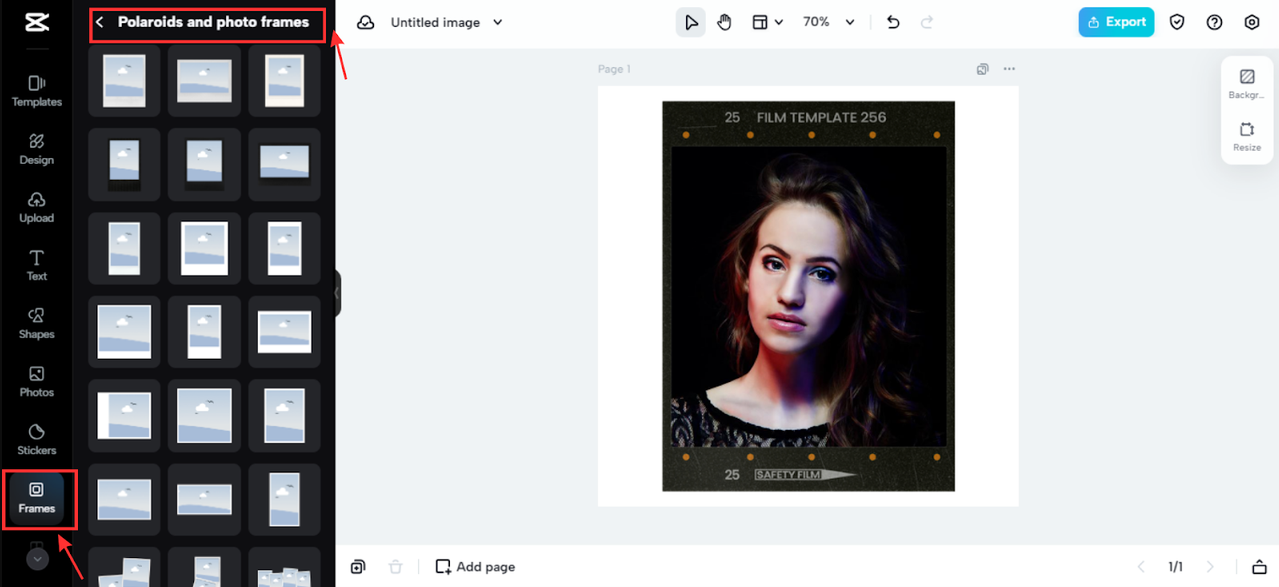Screen dimensions: 1279x587
Task: Click the duplicate page icon at bottom left
Action: click(x=358, y=567)
